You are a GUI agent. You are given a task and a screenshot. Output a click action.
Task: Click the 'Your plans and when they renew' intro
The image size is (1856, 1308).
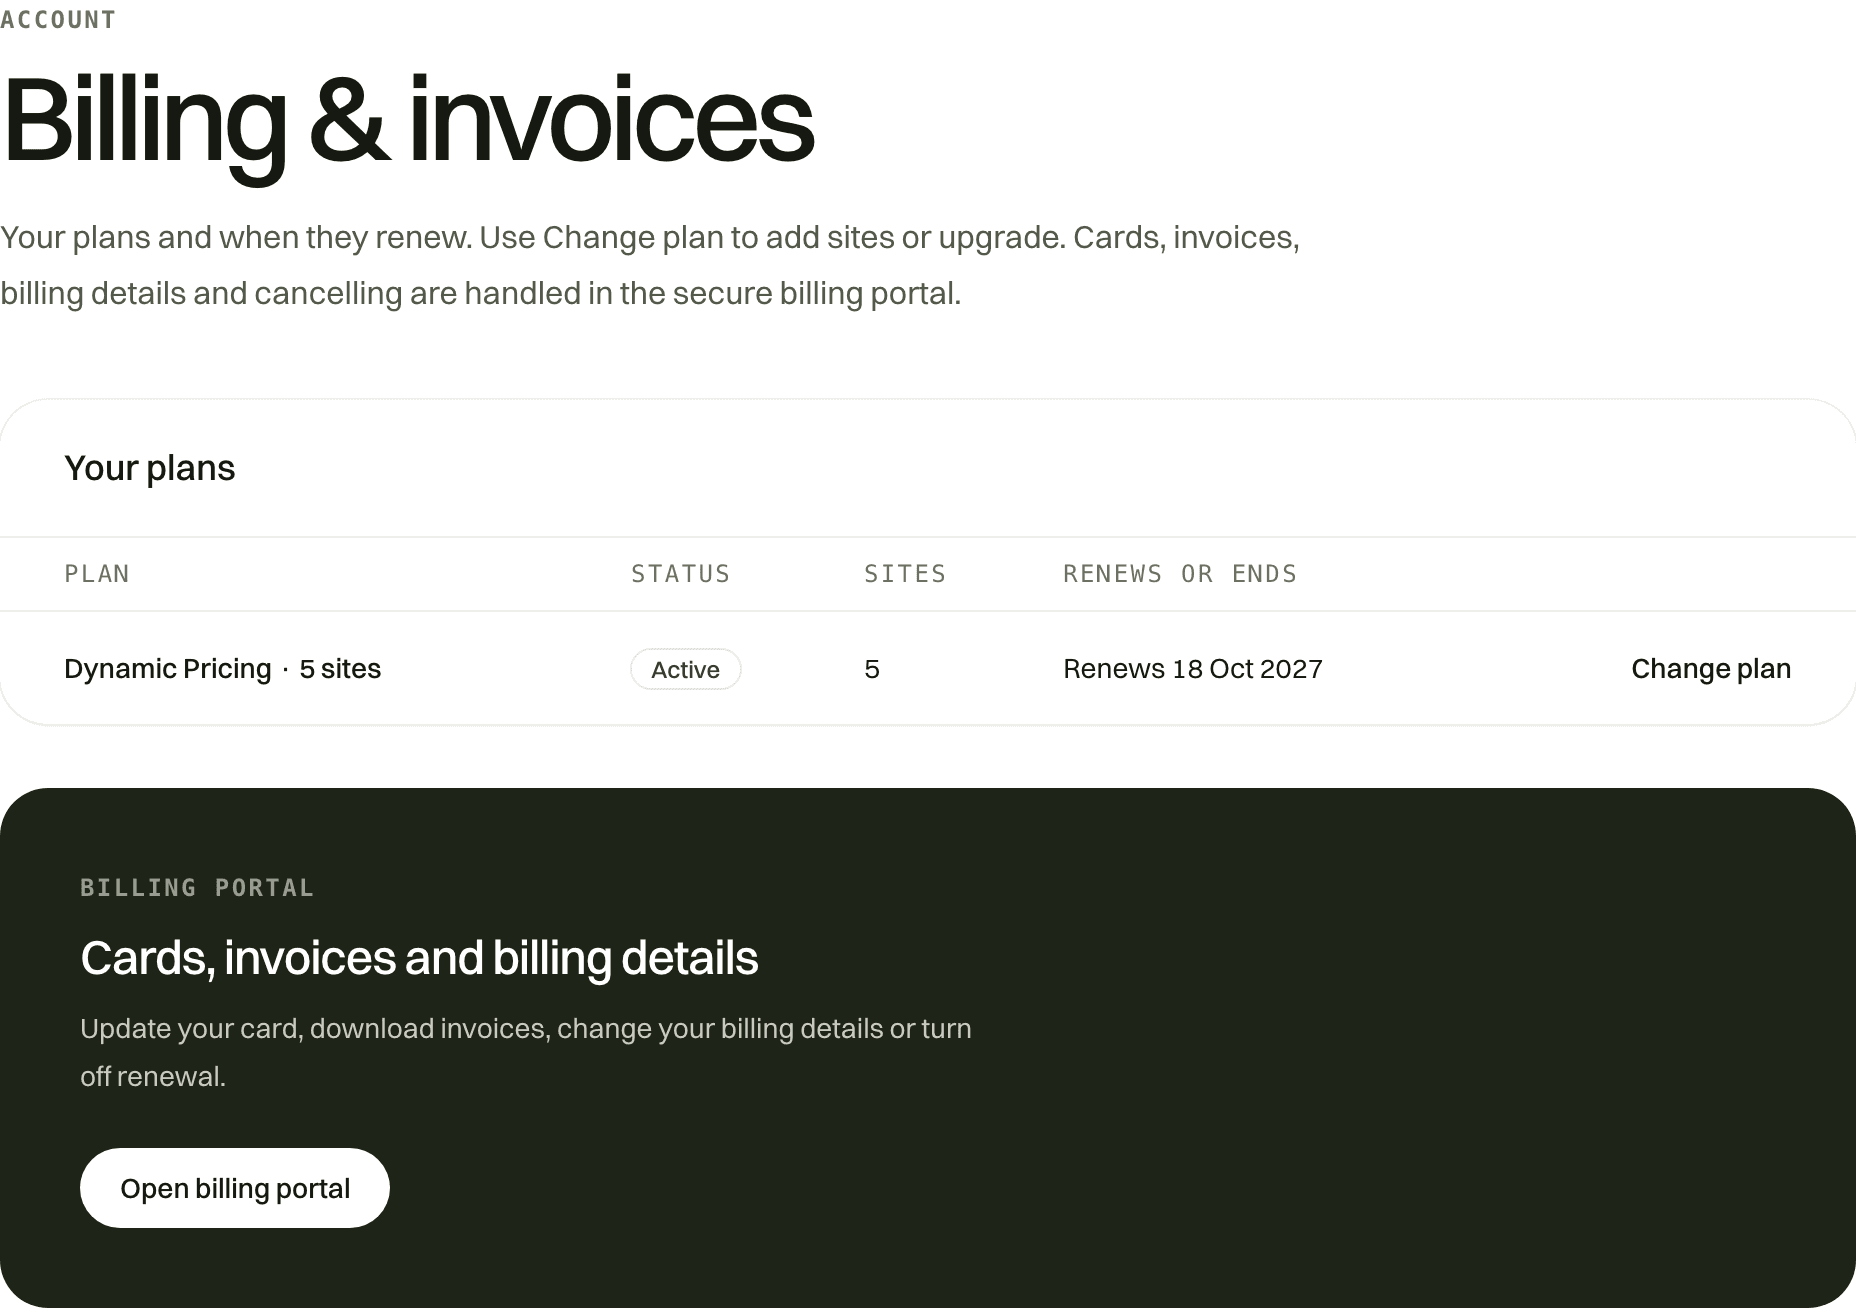[650, 265]
